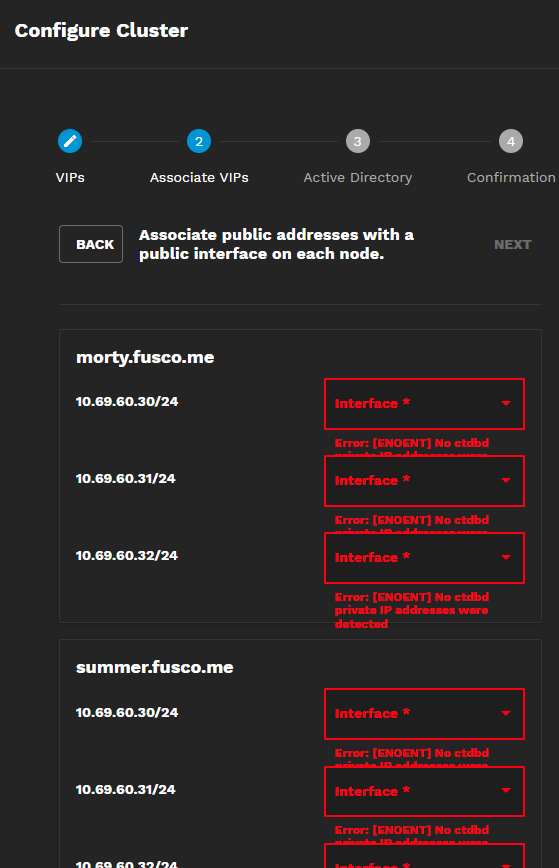Image resolution: width=559 pixels, height=868 pixels.
Task: Open Interface dropdown for summer 10.69.60.30/24
Action: coord(424,714)
